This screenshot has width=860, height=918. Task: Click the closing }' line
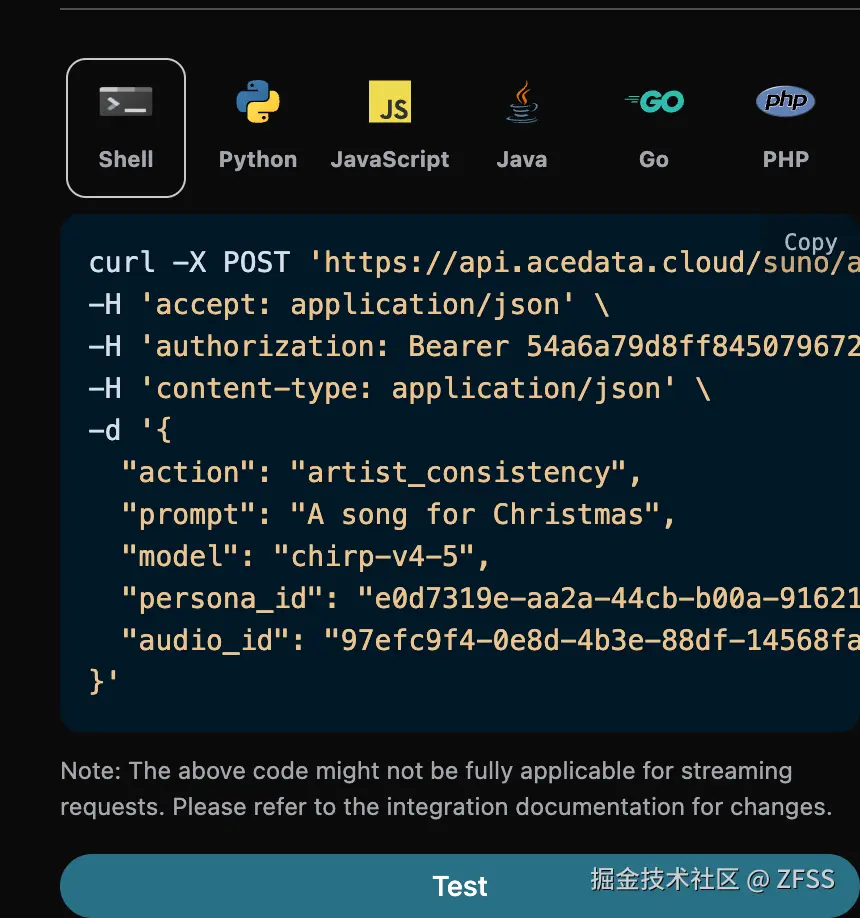(x=104, y=681)
